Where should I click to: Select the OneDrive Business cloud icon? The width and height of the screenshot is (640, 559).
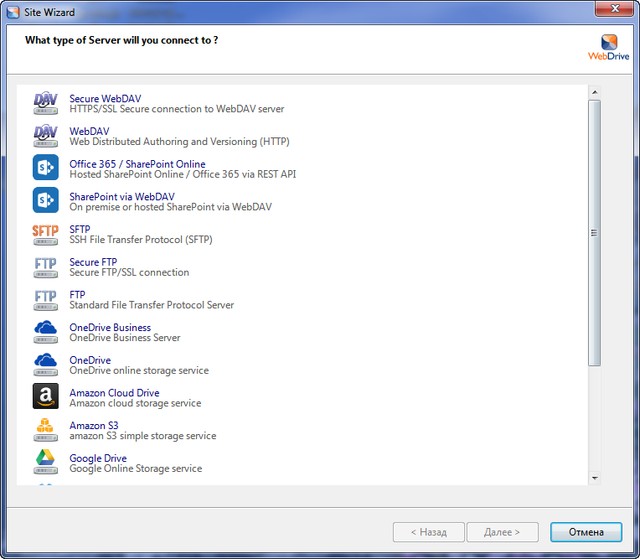(x=46, y=331)
